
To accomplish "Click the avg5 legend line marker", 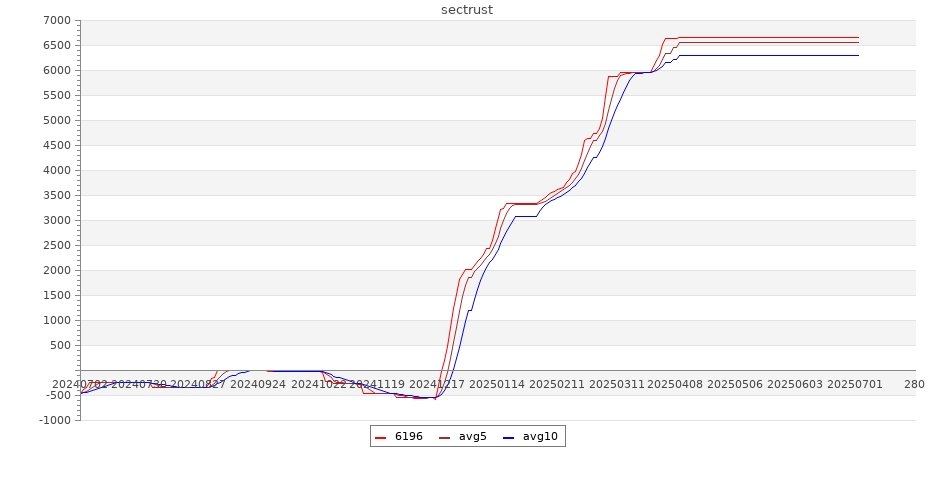I will click(445, 437).
